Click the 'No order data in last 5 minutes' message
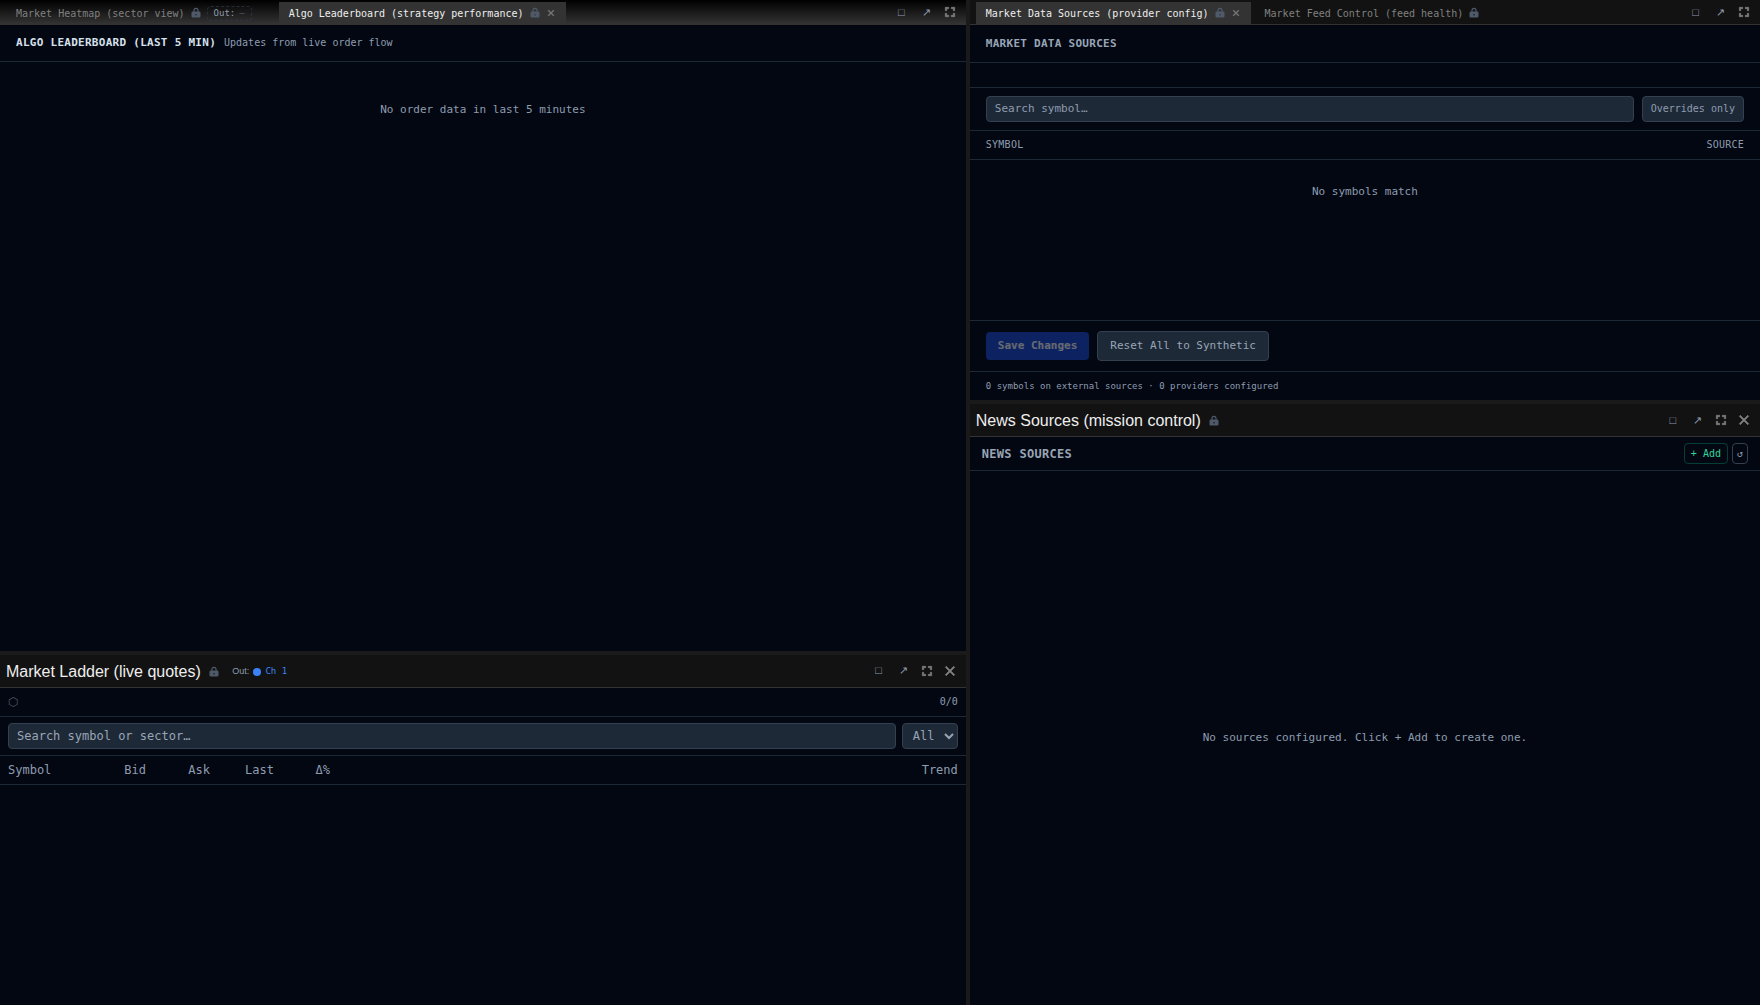This screenshot has width=1760, height=1005. [x=483, y=110]
